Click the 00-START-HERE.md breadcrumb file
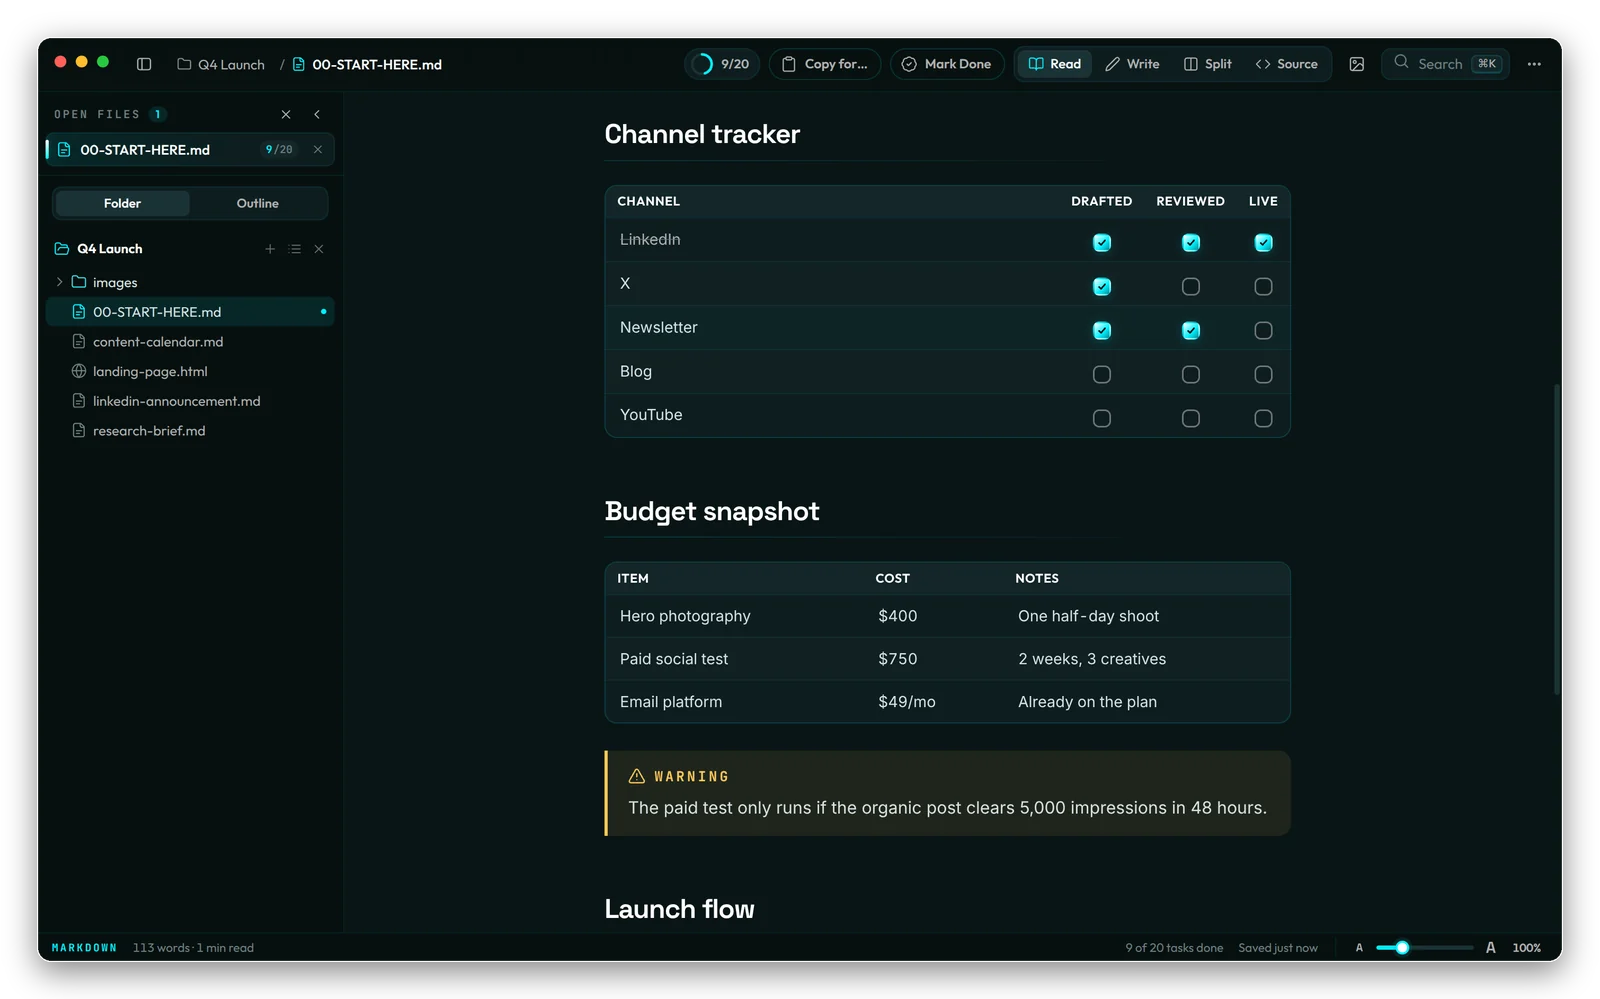1600x999 pixels. [367, 64]
